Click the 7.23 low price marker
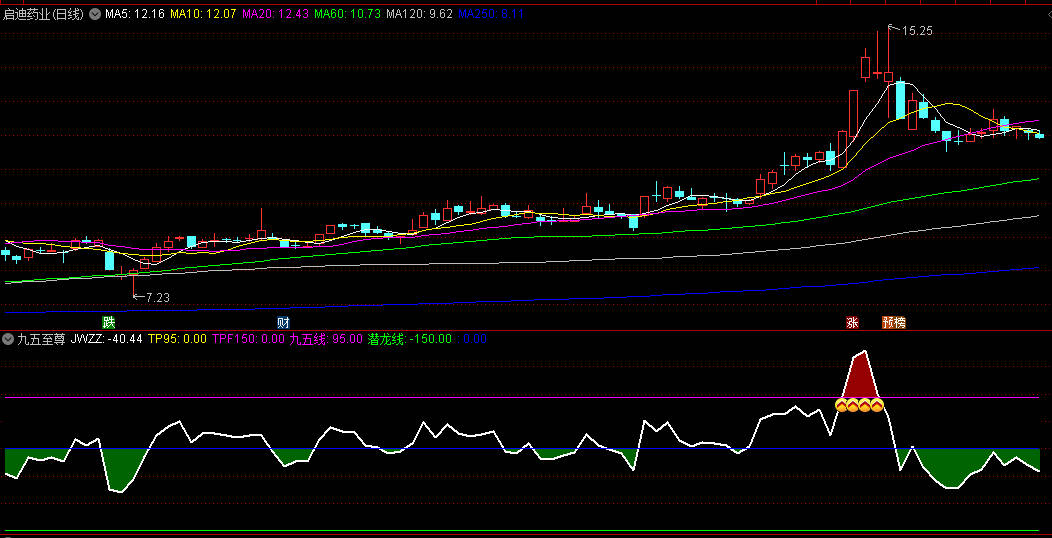 (x=157, y=297)
